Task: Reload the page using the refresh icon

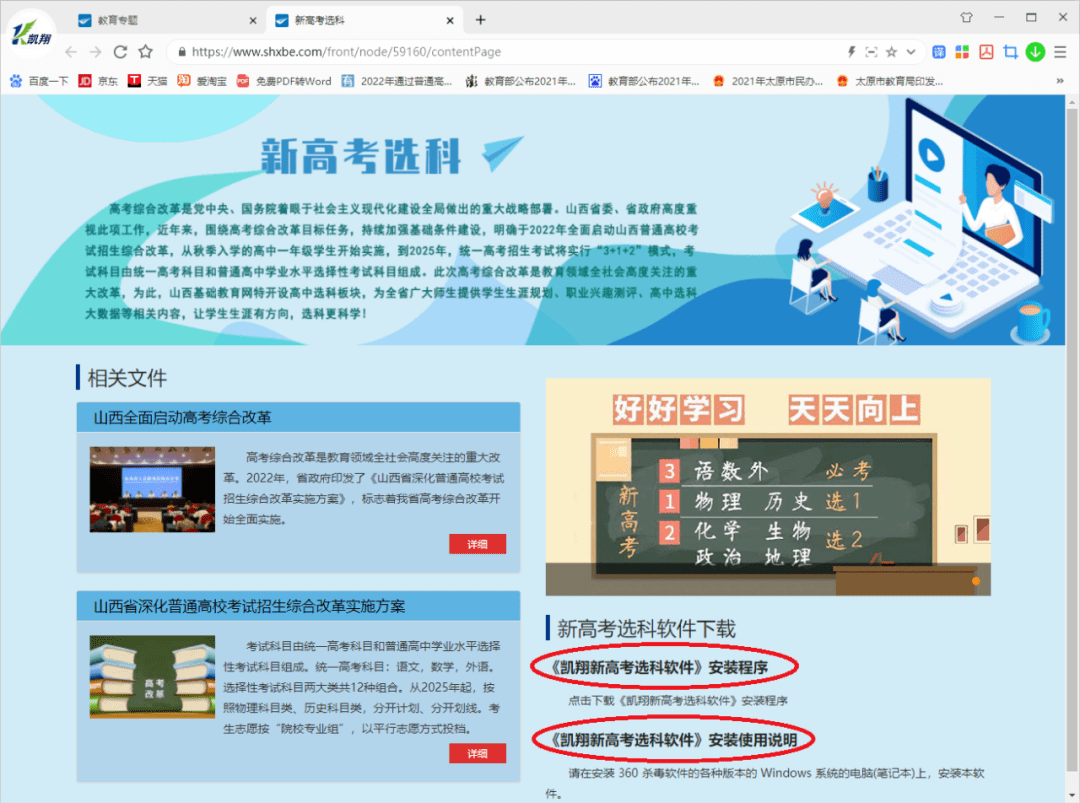Action: pos(121,51)
